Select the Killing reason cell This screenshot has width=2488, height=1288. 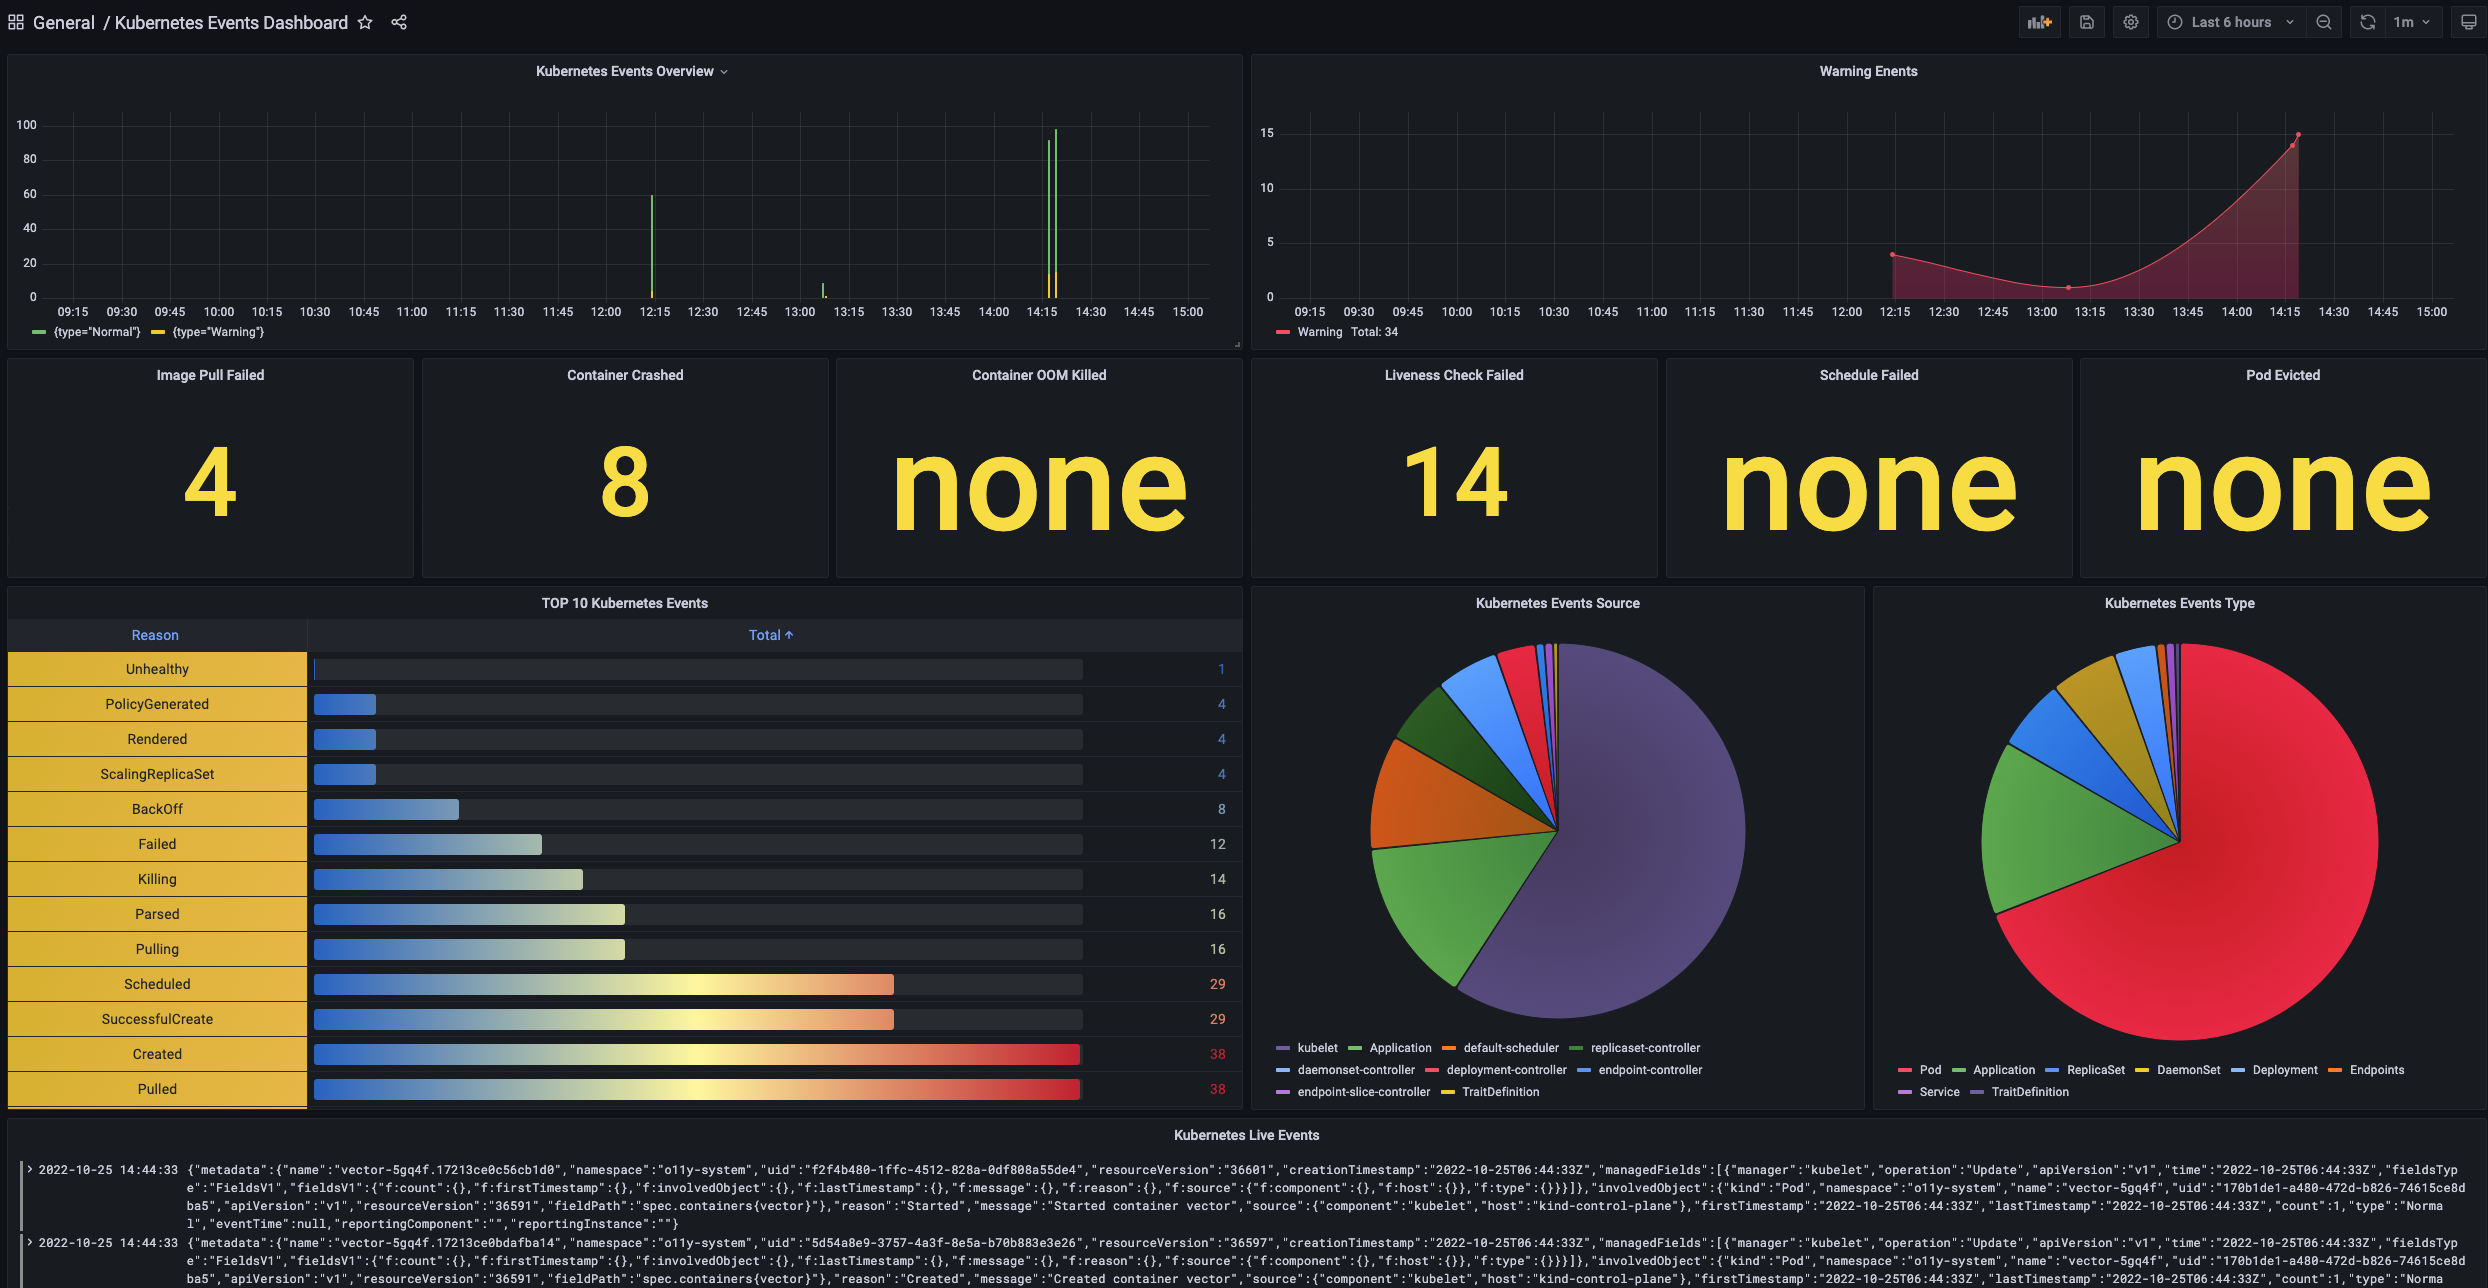coord(157,879)
